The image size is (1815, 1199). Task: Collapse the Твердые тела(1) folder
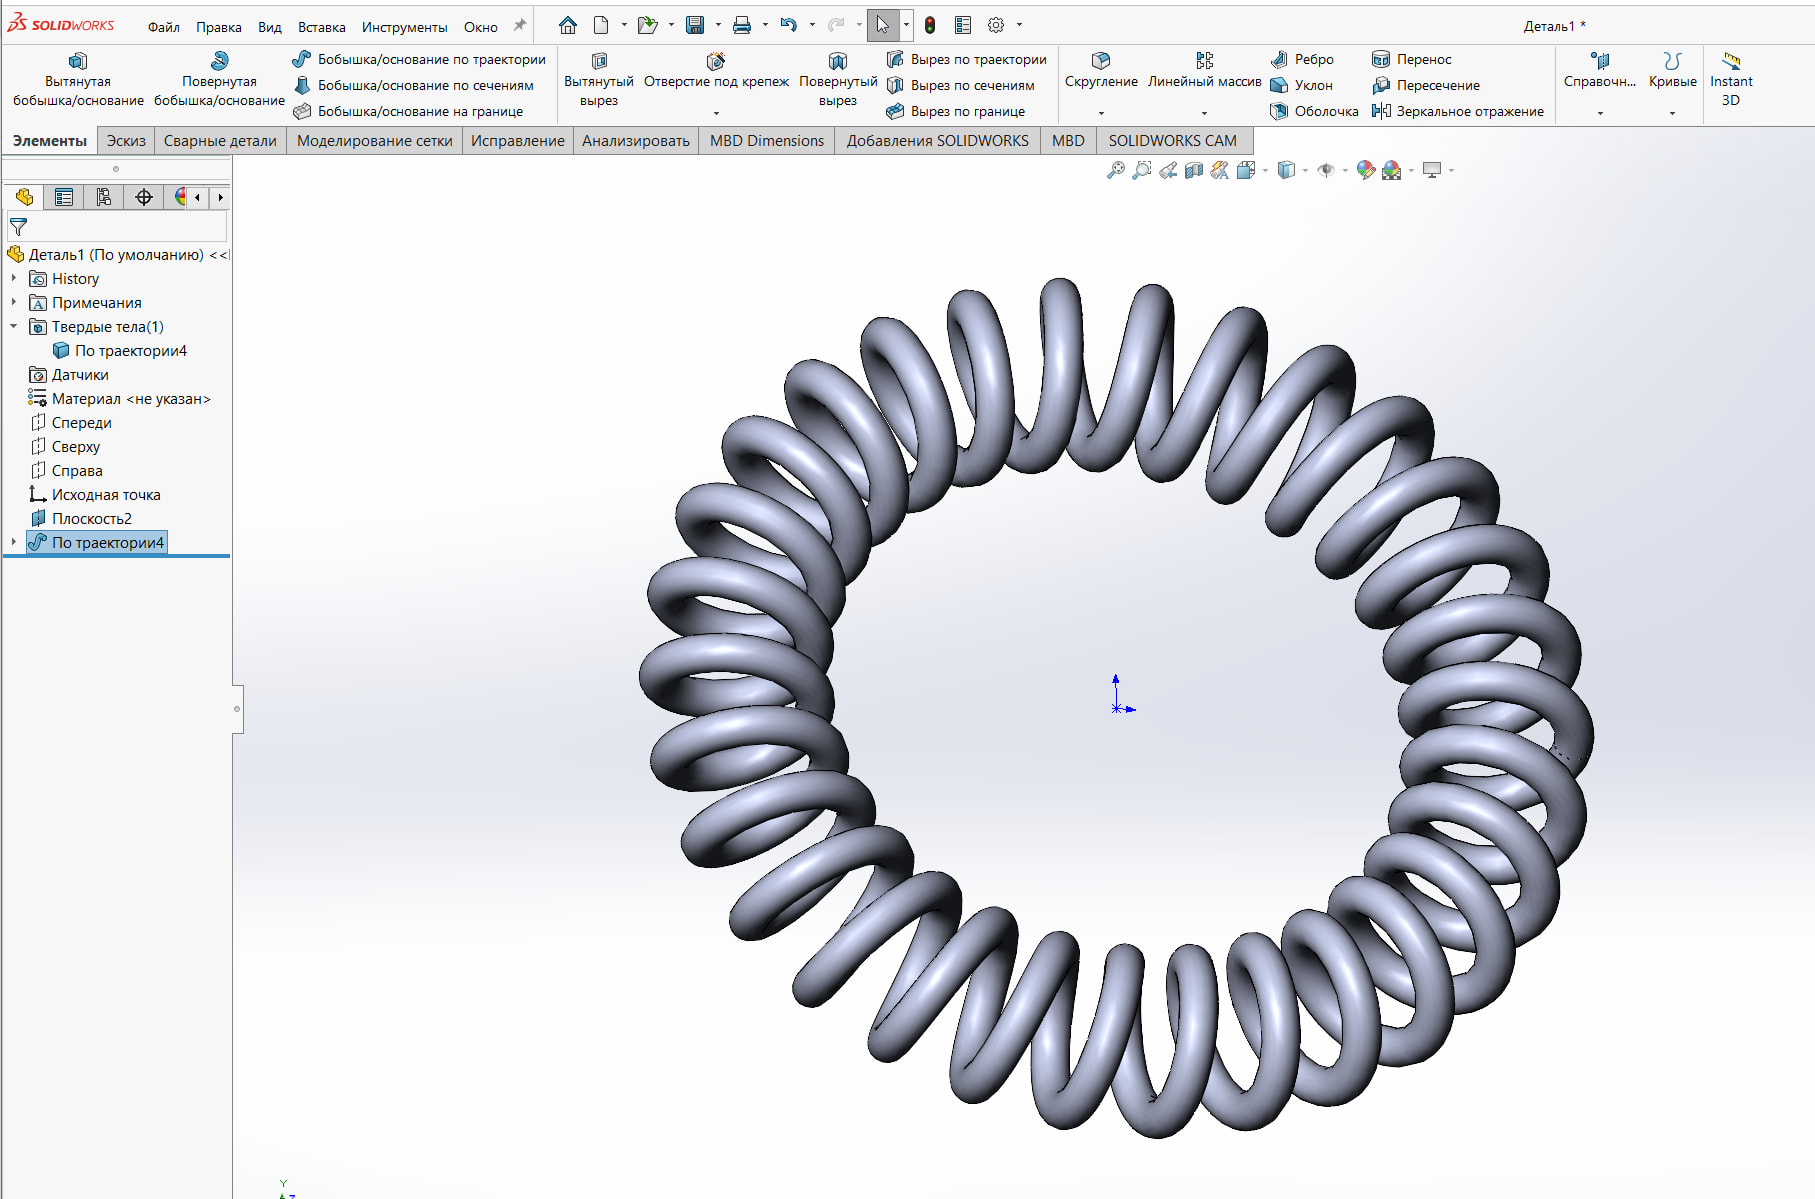(x=14, y=327)
